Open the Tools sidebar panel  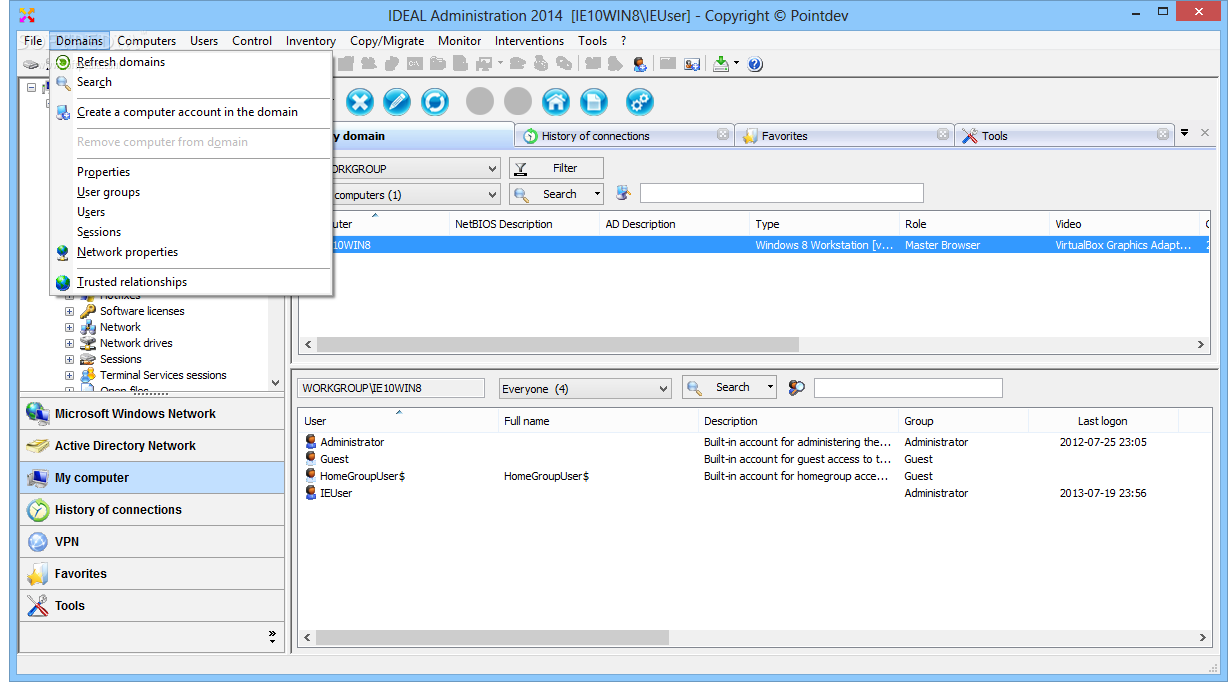pyautogui.click(x=152, y=606)
